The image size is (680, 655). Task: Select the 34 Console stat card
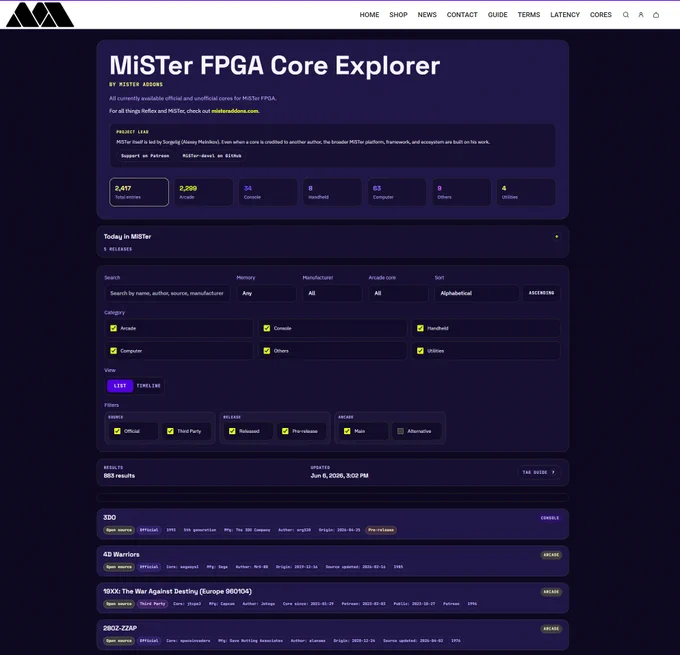[x=268, y=192]
